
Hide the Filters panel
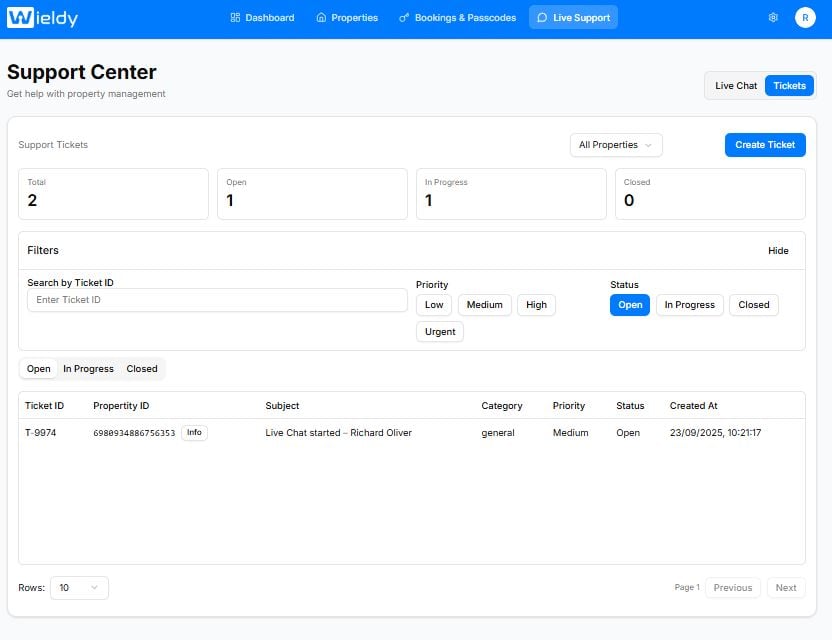(778, 251)
